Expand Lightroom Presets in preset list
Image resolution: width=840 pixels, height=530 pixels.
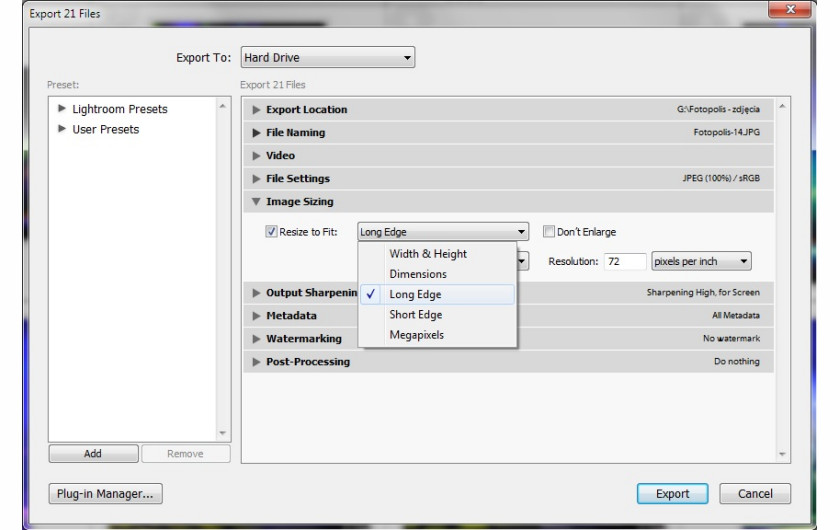point(62,108)
